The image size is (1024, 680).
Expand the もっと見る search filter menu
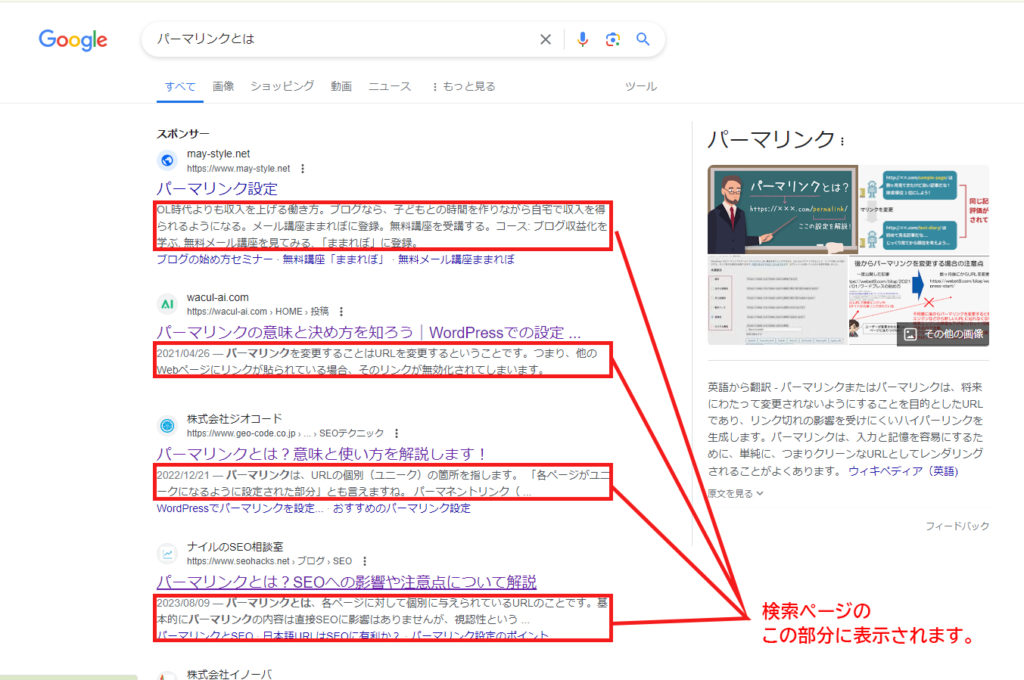tap(463, 87)
